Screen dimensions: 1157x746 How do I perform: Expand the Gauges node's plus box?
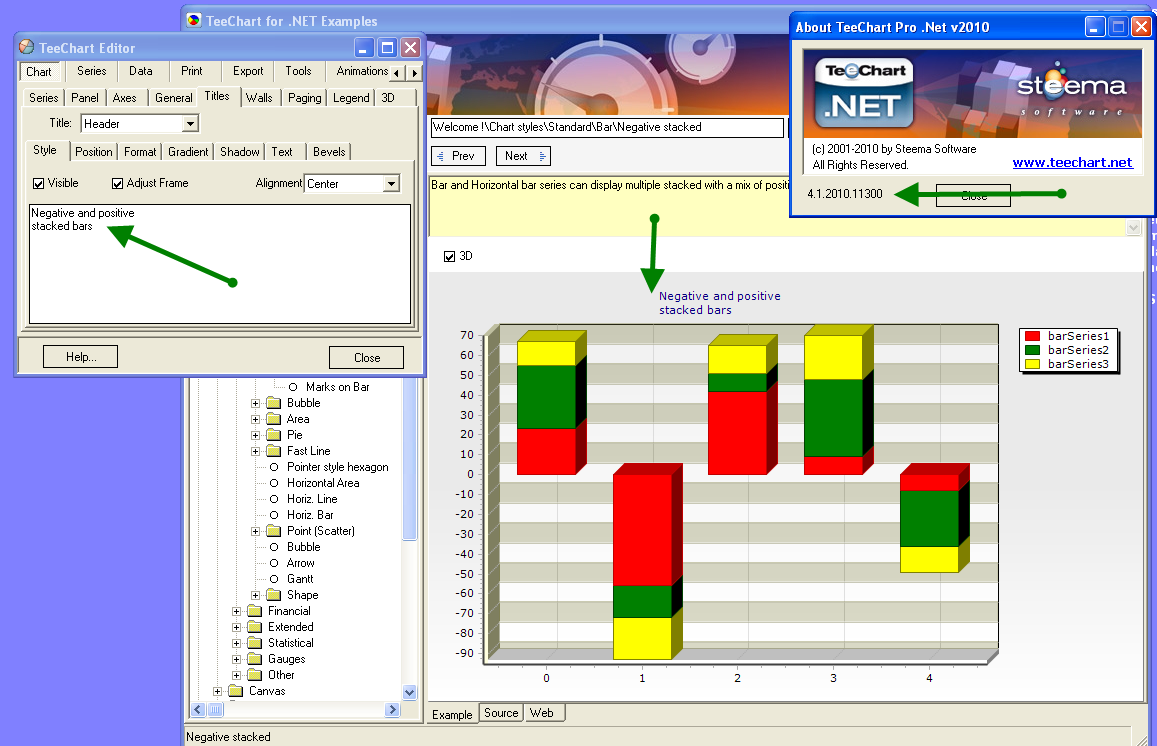tap(236, 660)
